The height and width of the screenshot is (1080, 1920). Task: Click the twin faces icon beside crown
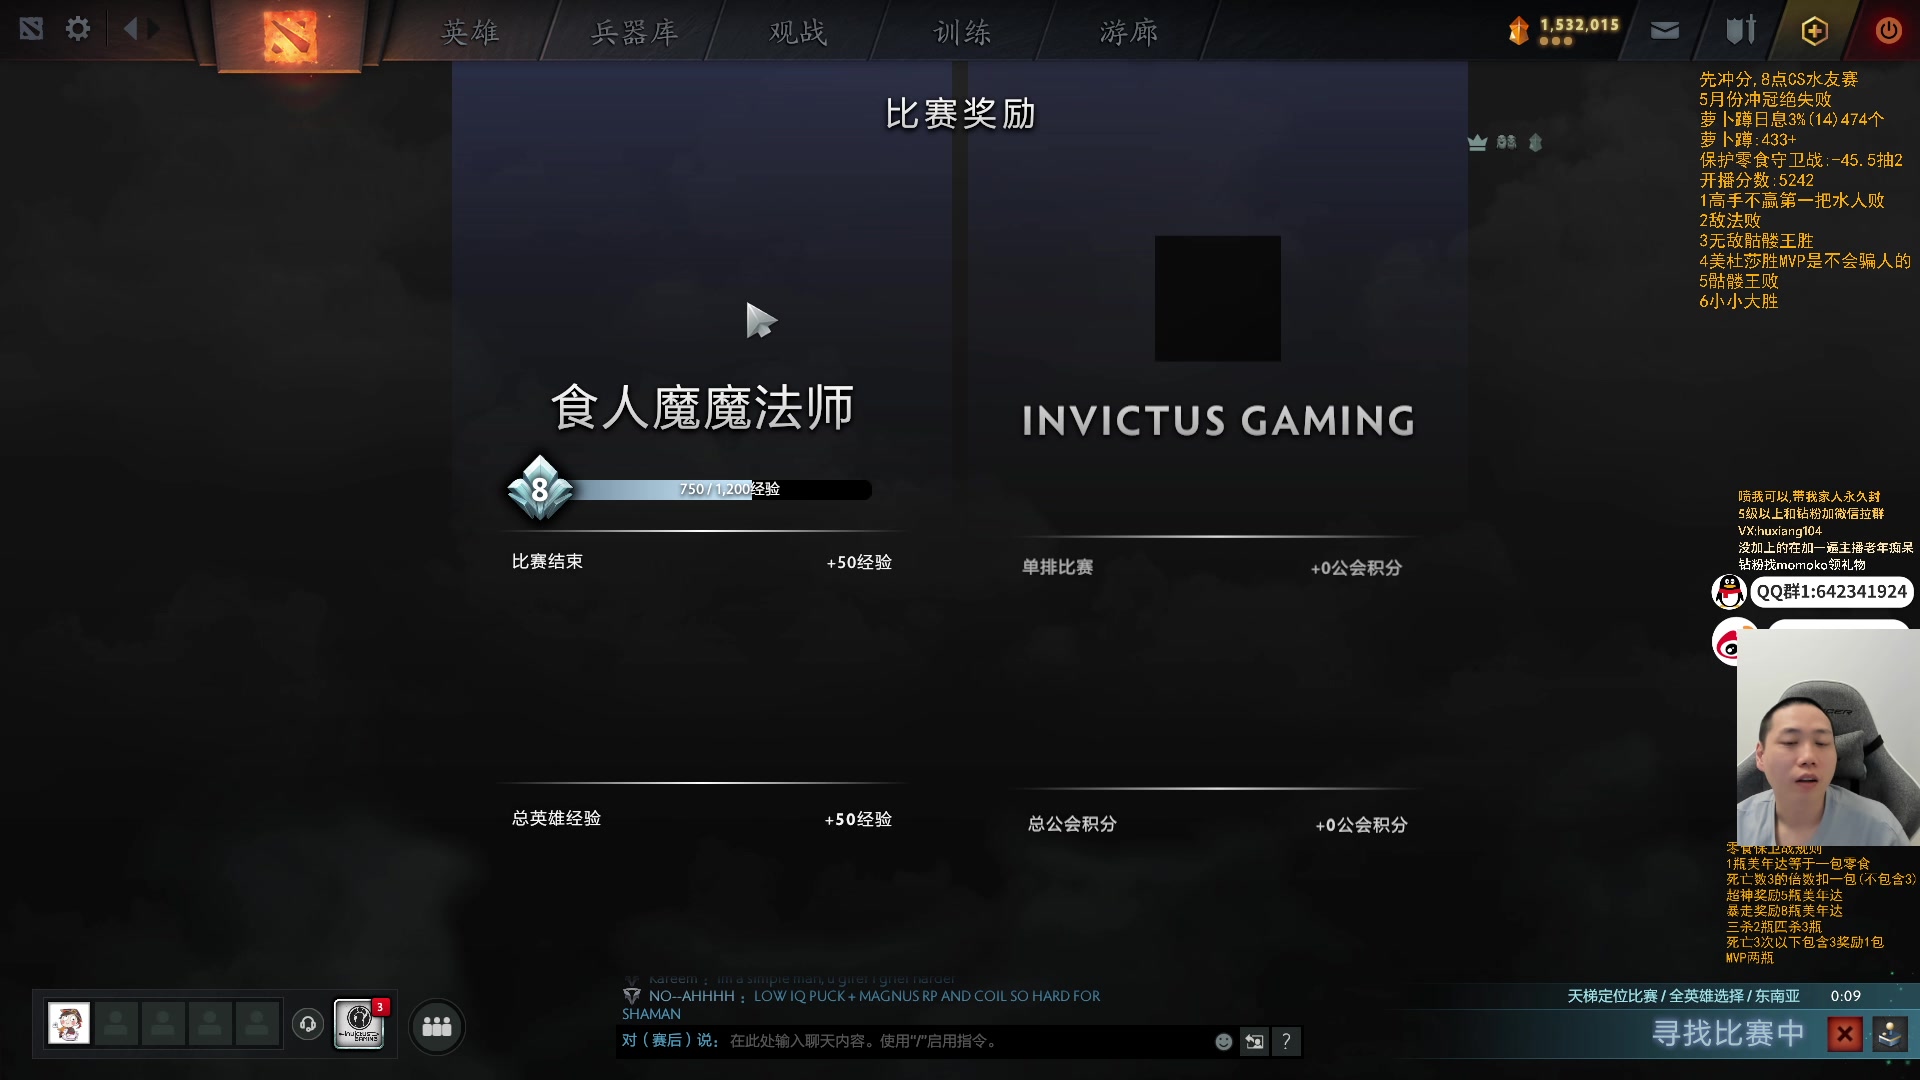point(1506,143)
